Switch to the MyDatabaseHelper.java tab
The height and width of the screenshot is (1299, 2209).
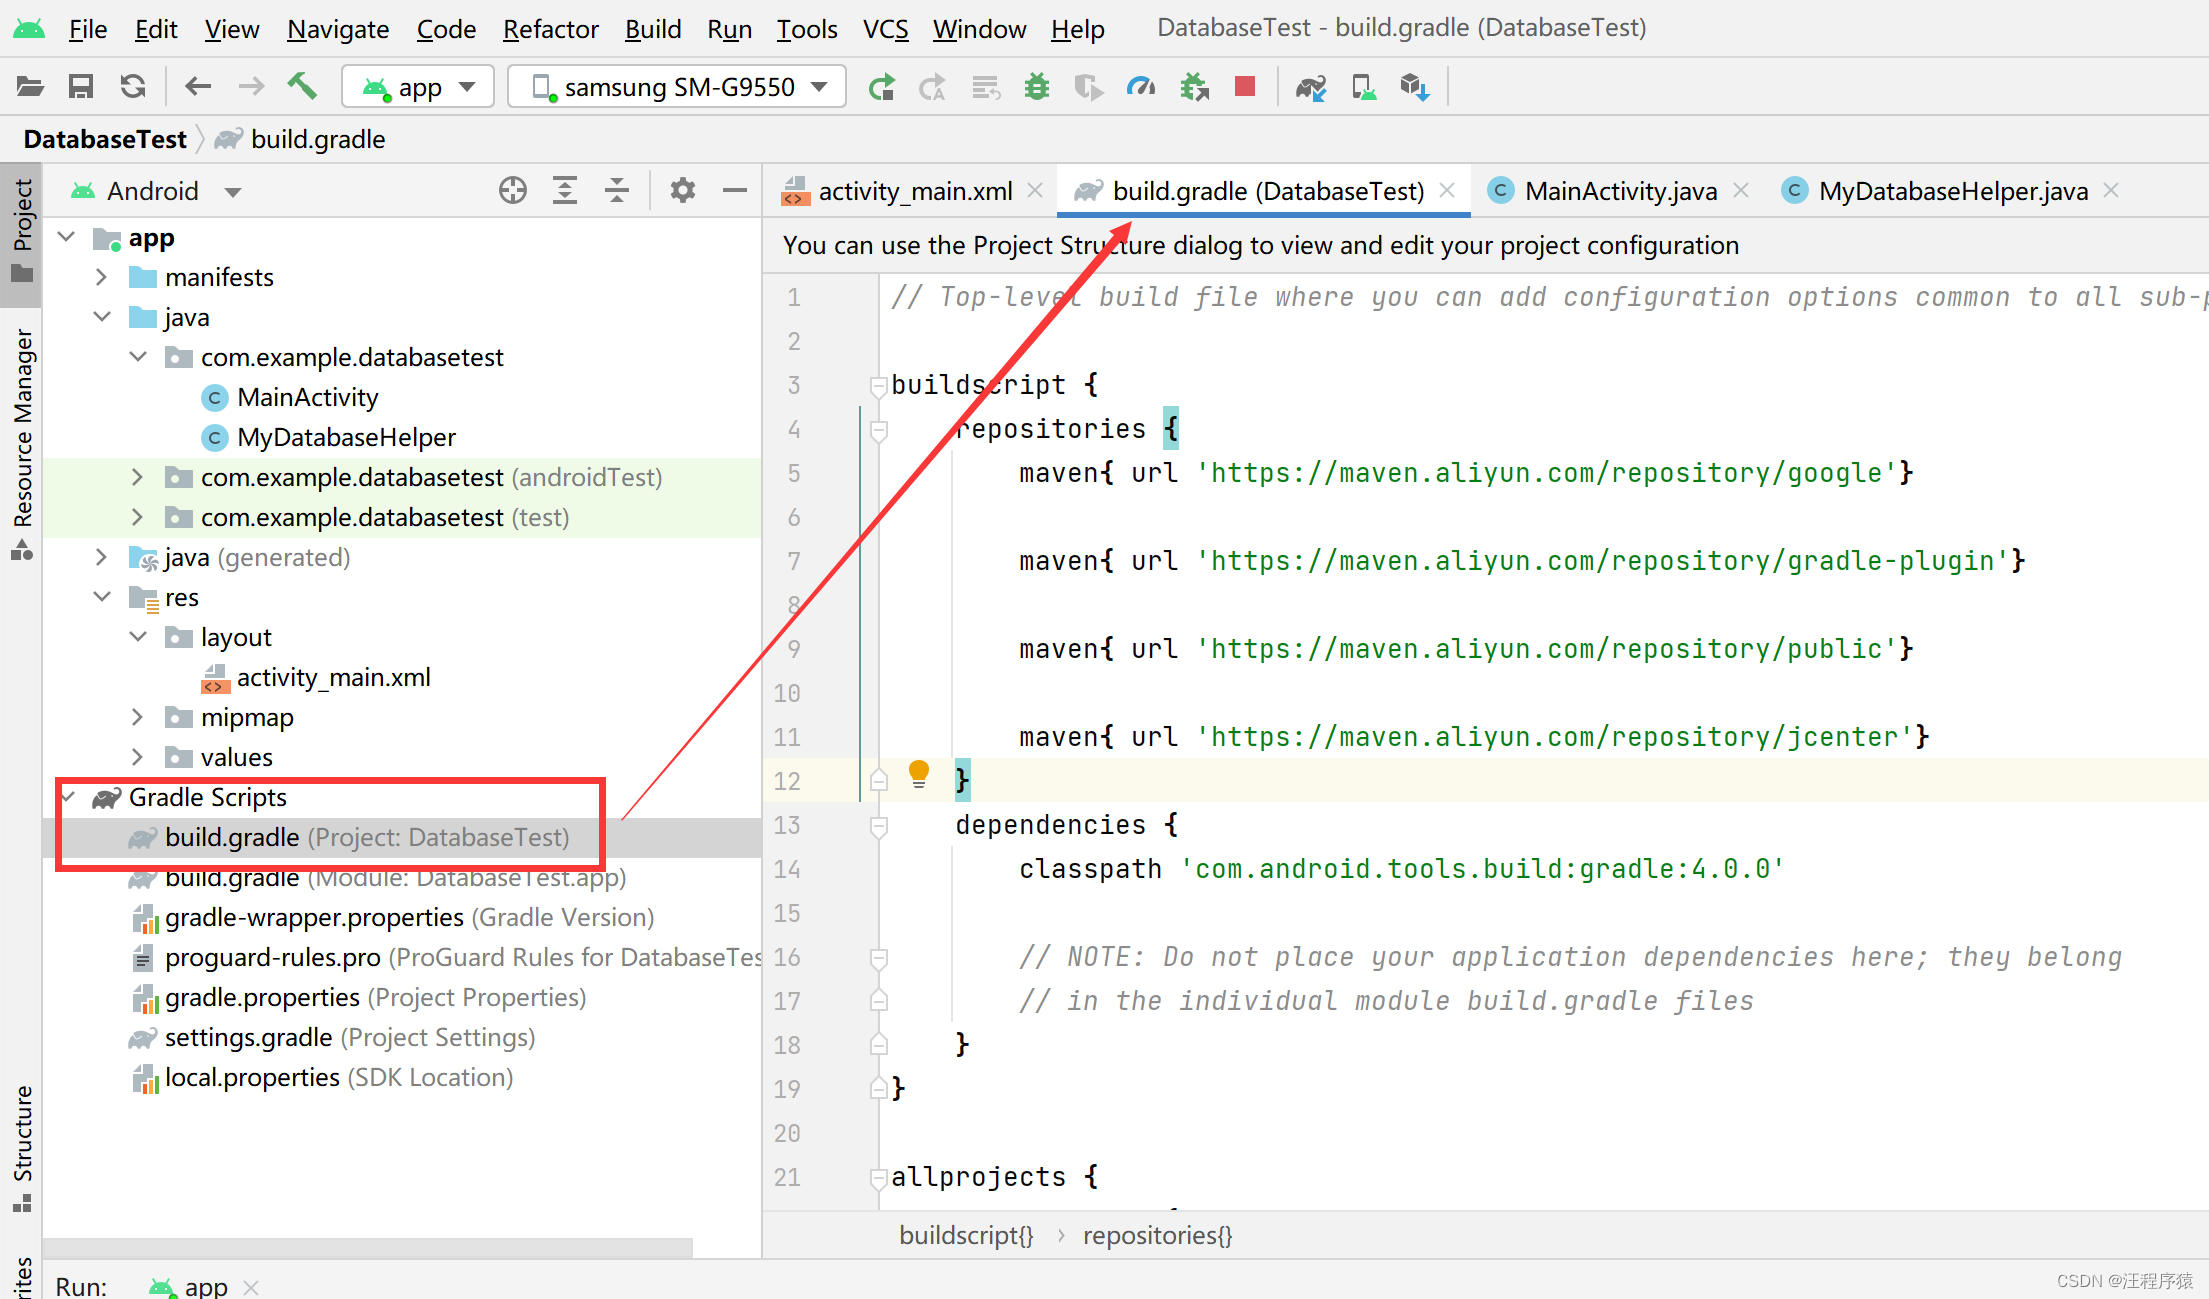coord(1952,190)
